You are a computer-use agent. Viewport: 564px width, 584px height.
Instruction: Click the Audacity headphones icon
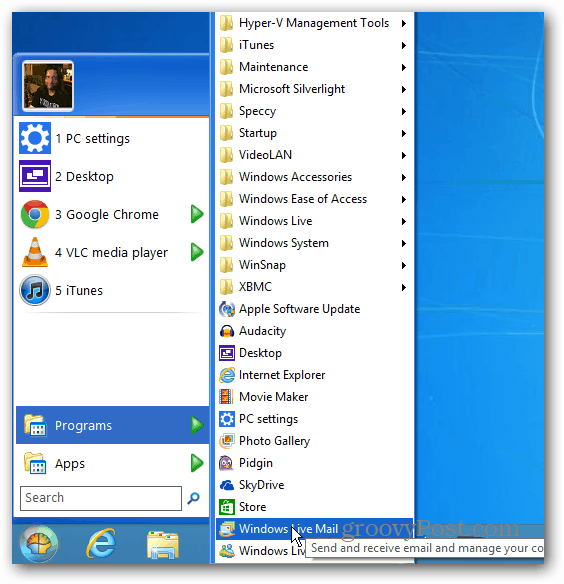(x=227, y=331)
